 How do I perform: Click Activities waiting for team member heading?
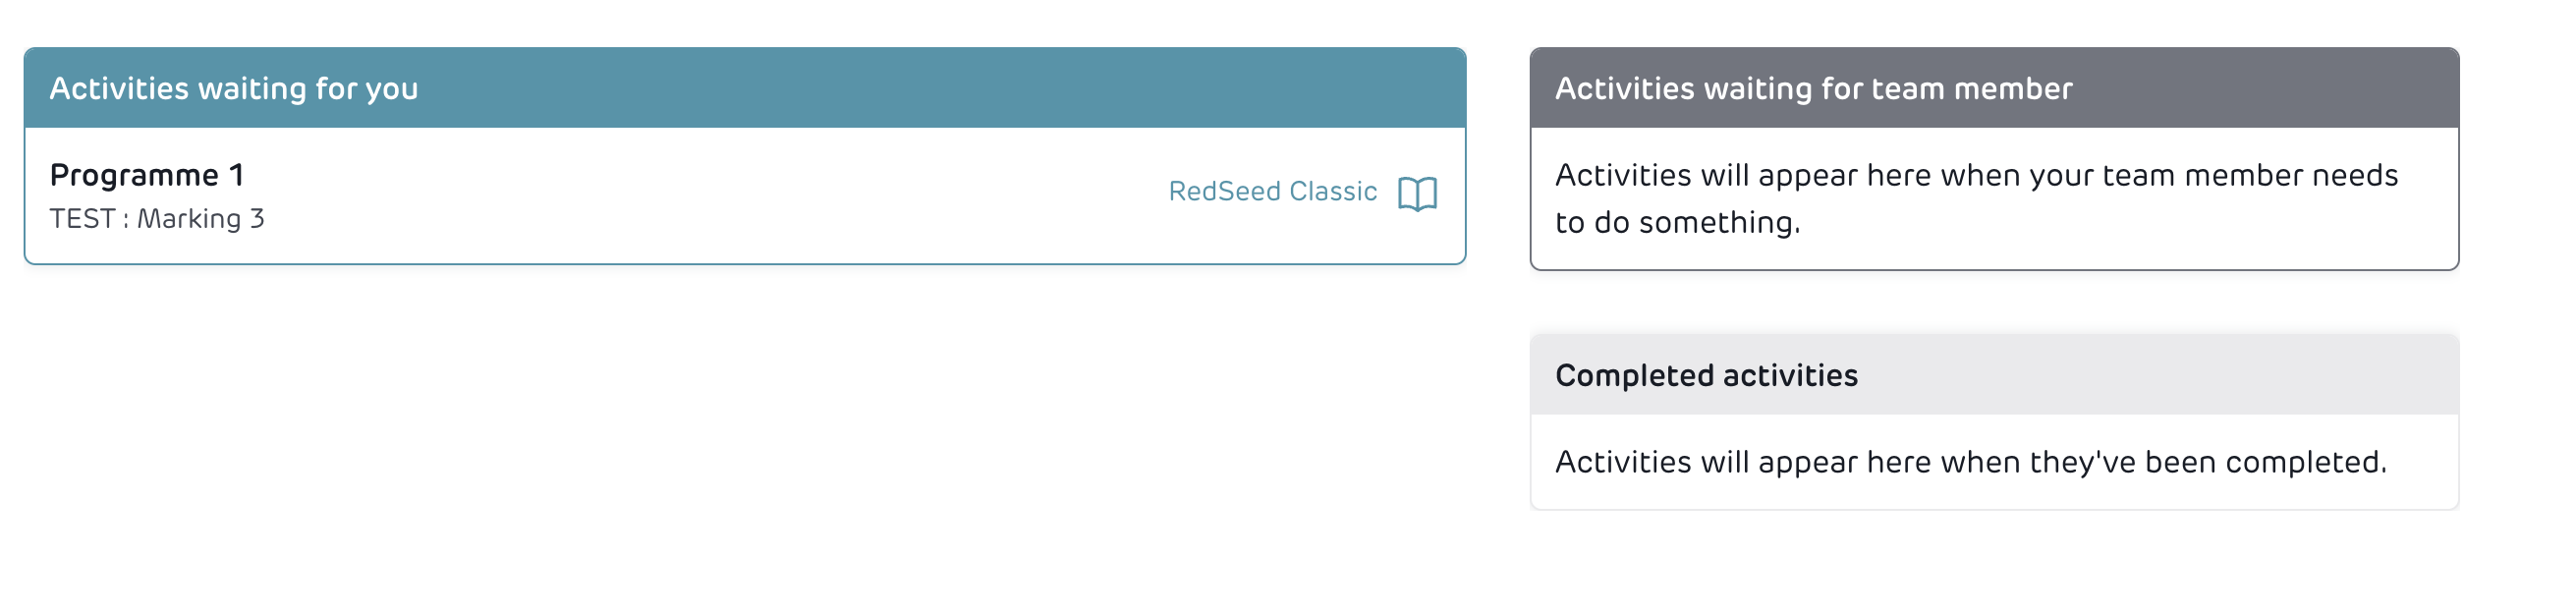coord(1813,89)
